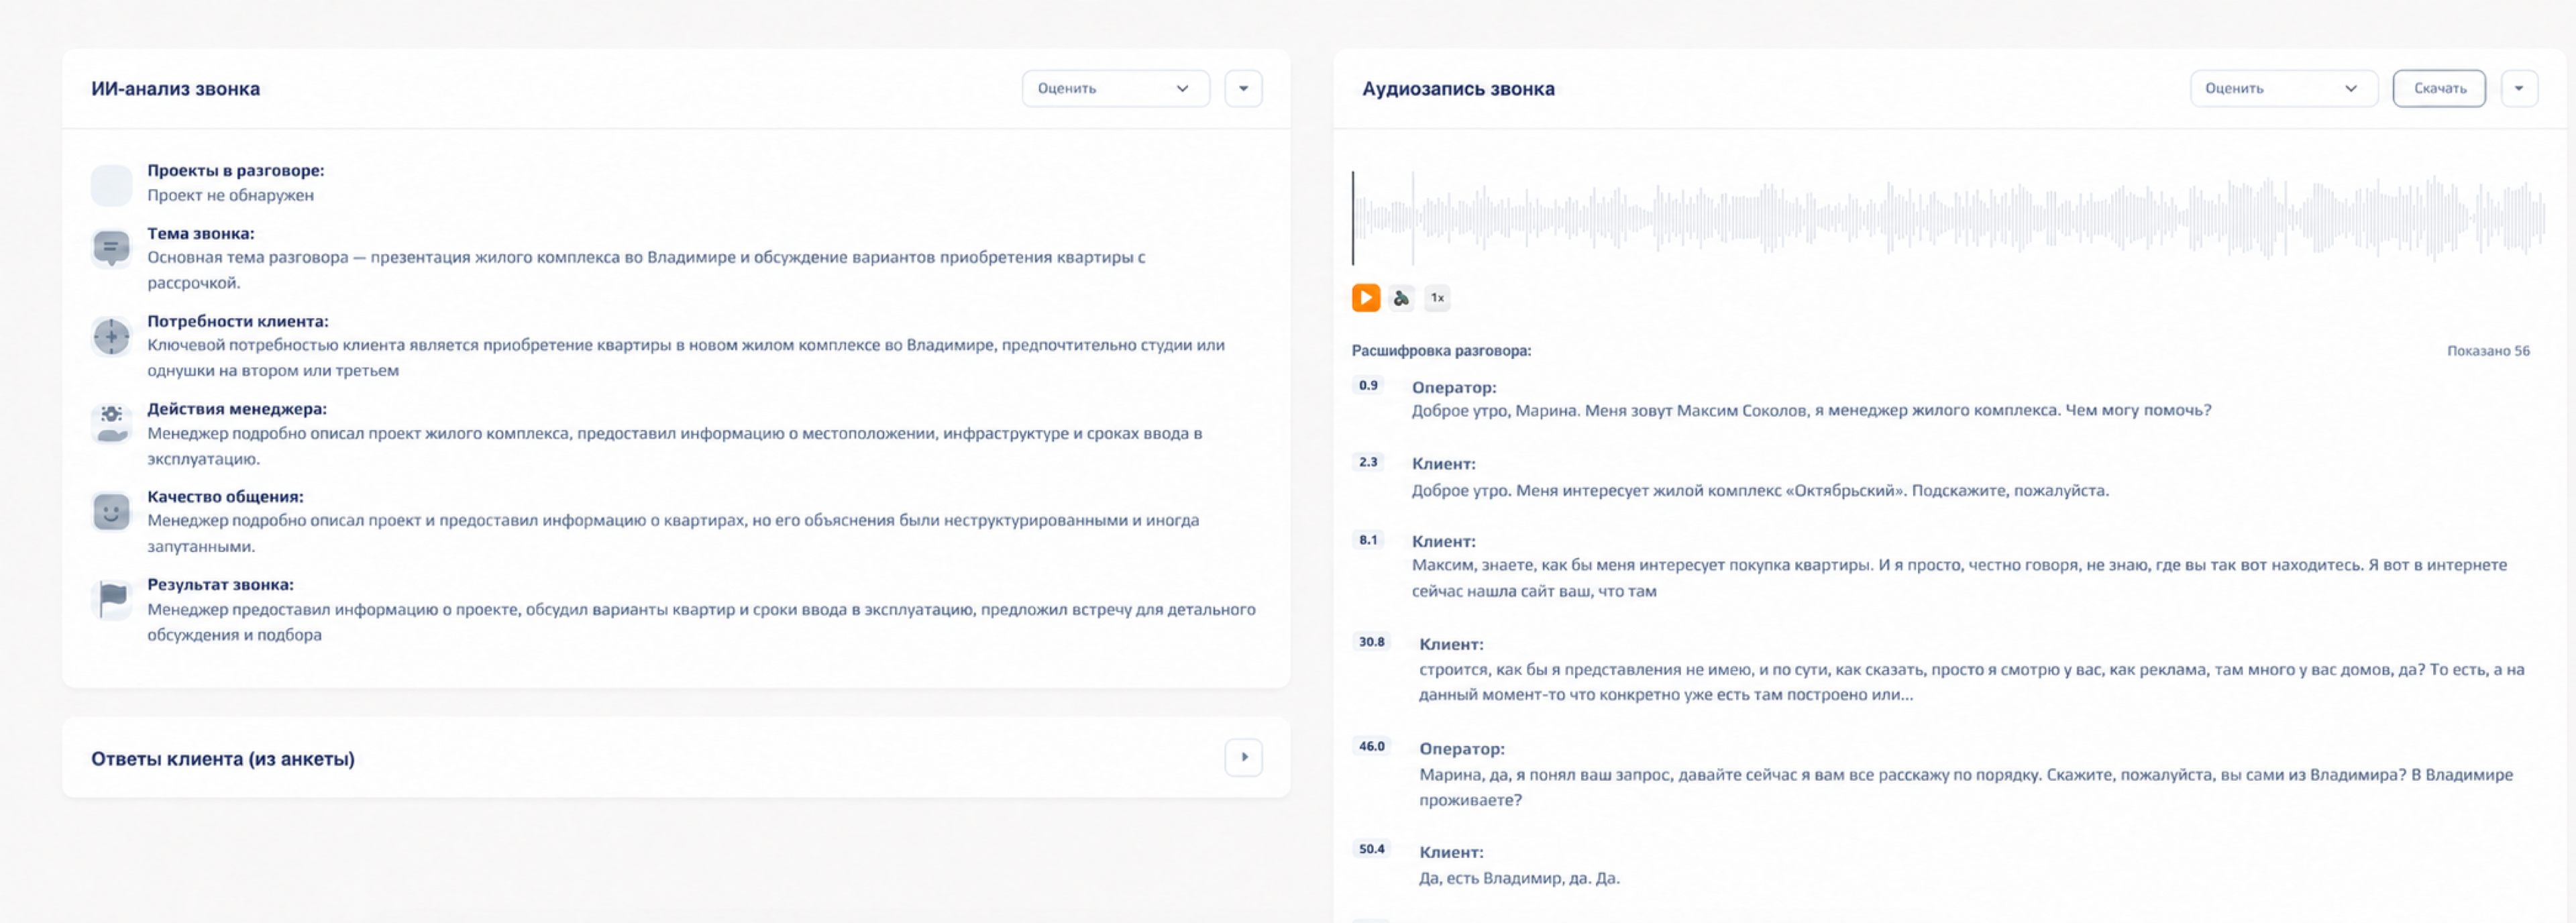Change the 1x playback speed

pyautogui.click(x=1437, y=298)
